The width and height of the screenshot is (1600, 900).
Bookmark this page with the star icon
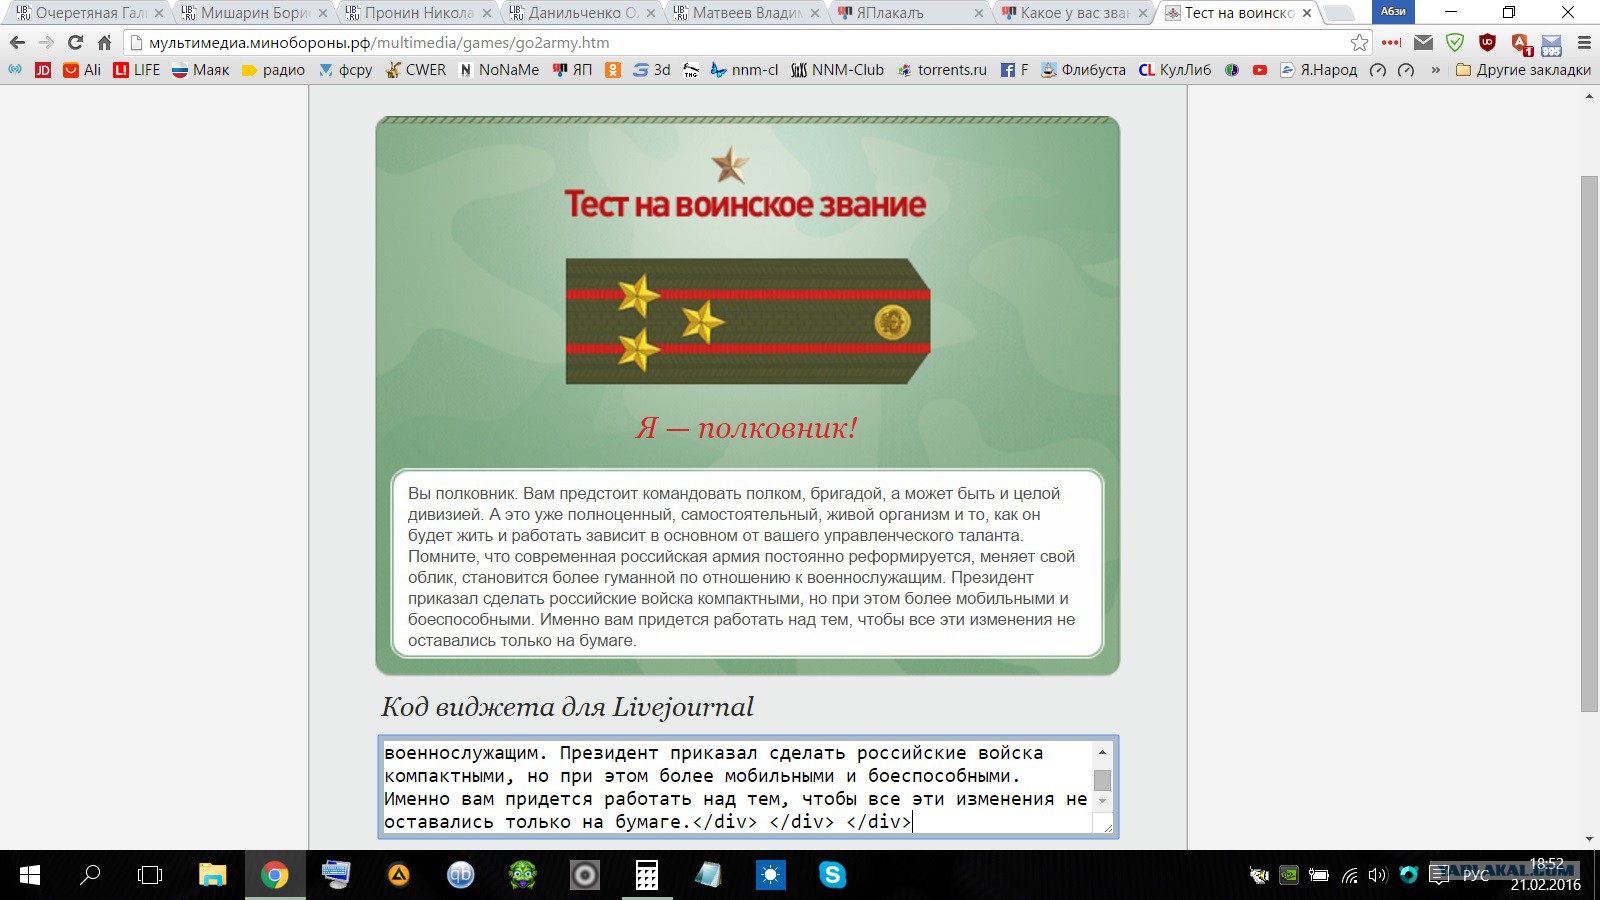tap(1359, 43)
